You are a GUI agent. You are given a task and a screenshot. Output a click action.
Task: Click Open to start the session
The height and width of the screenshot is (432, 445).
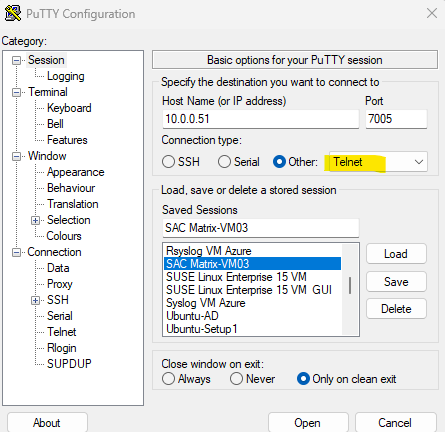pyautogui.click(x=308, y=423)
